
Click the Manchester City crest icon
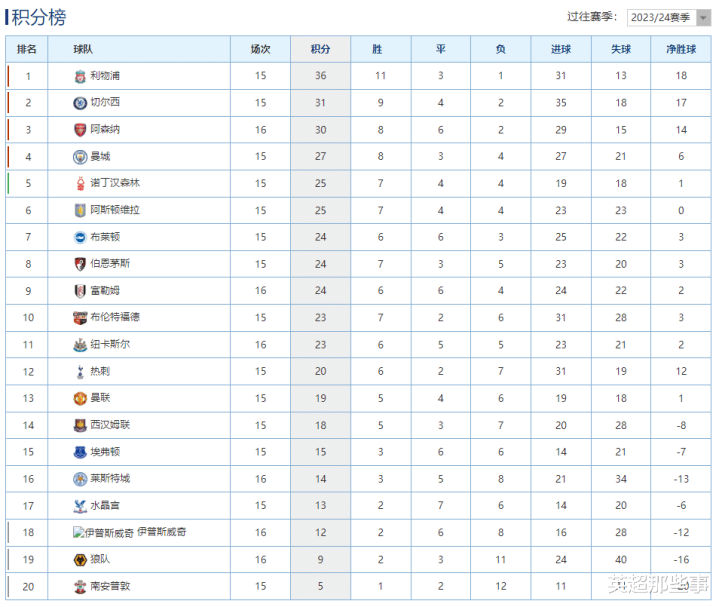pyautogui.click(x=80, y=157)
